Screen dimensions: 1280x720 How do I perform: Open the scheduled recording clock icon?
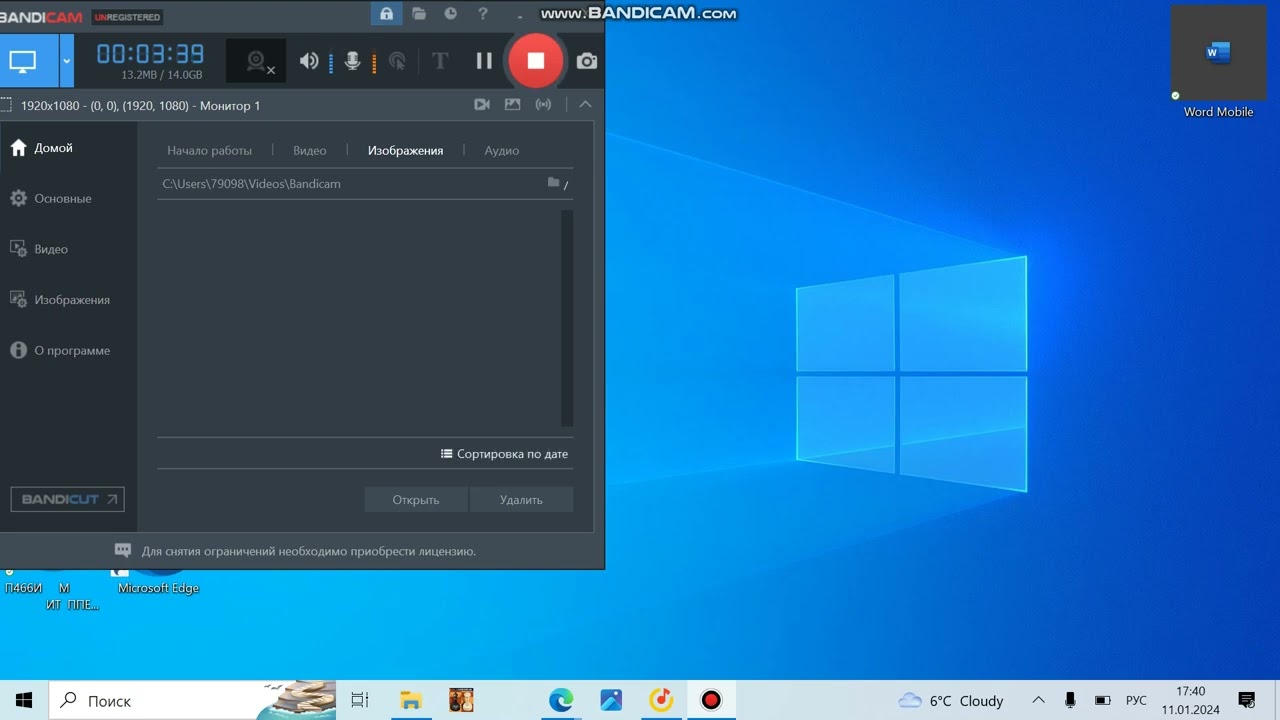[451, 14]
